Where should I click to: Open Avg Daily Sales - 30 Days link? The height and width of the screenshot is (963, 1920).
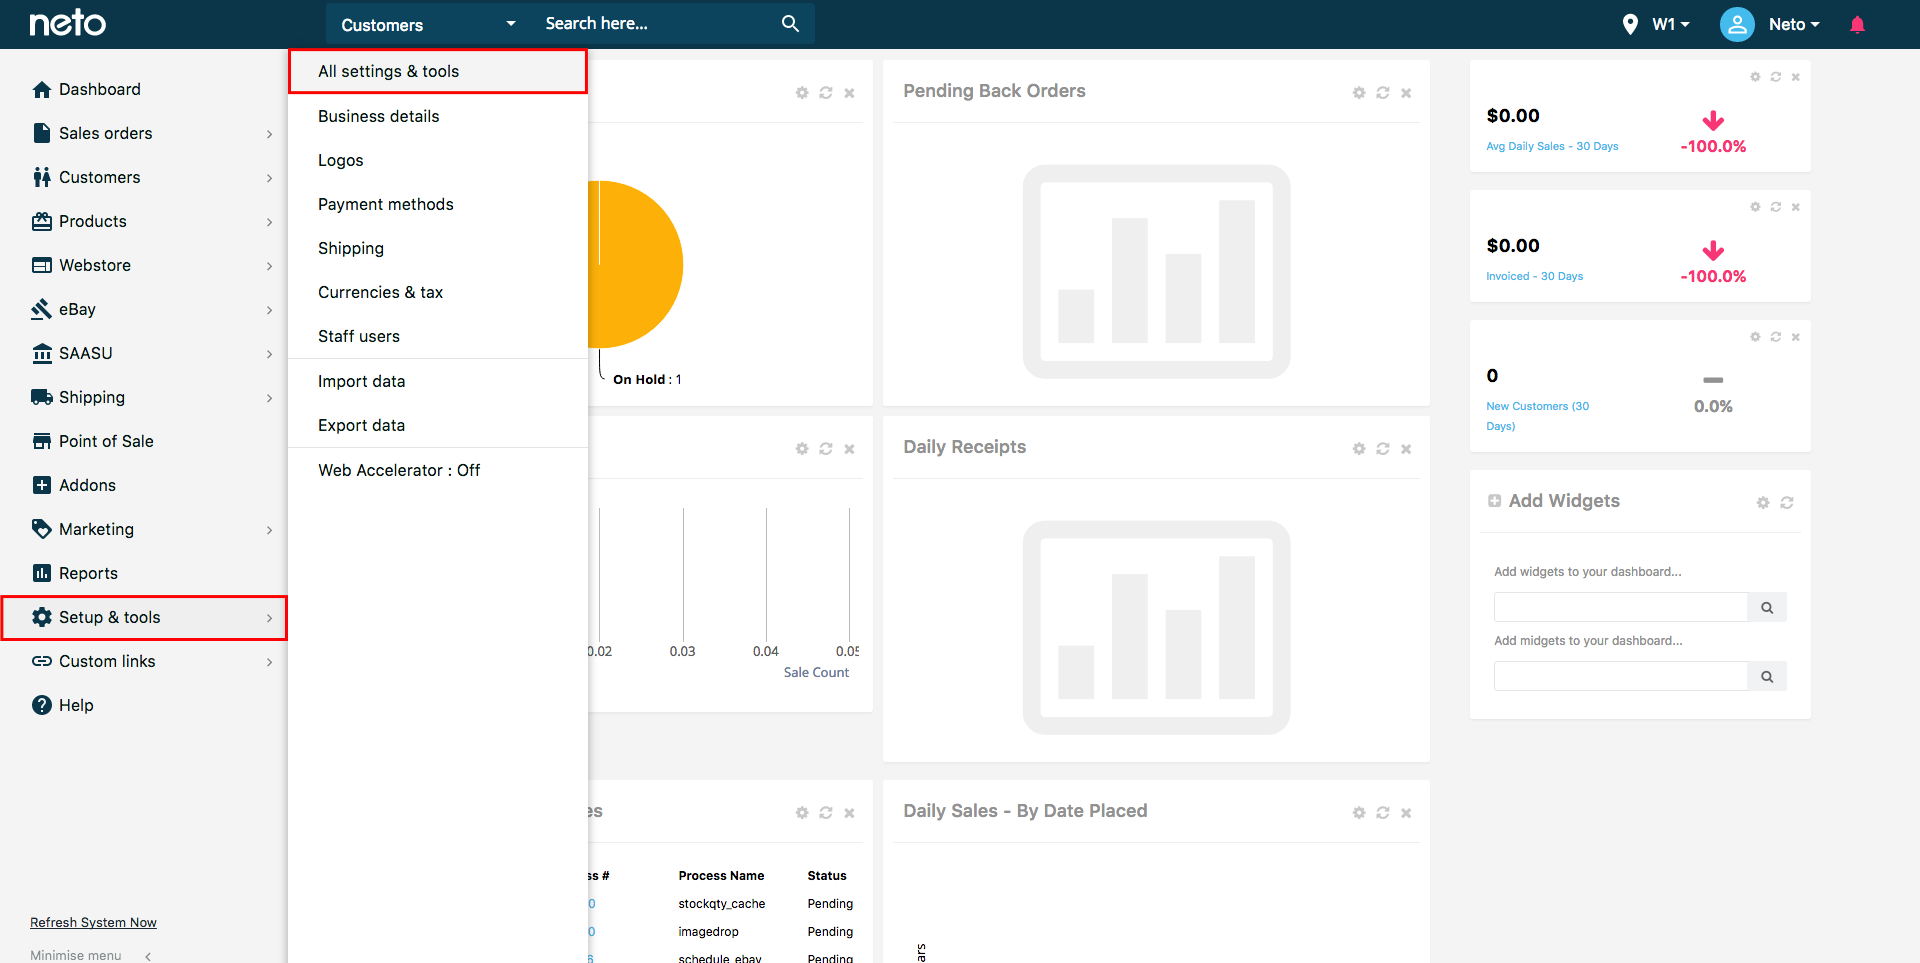point(1552,146)
